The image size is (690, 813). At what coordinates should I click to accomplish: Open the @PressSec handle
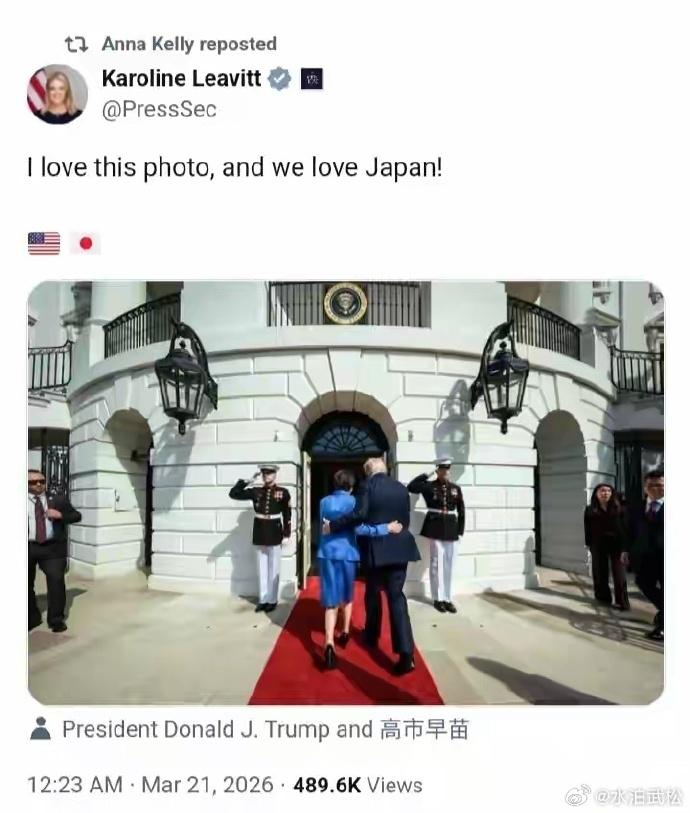click(159, 109)
